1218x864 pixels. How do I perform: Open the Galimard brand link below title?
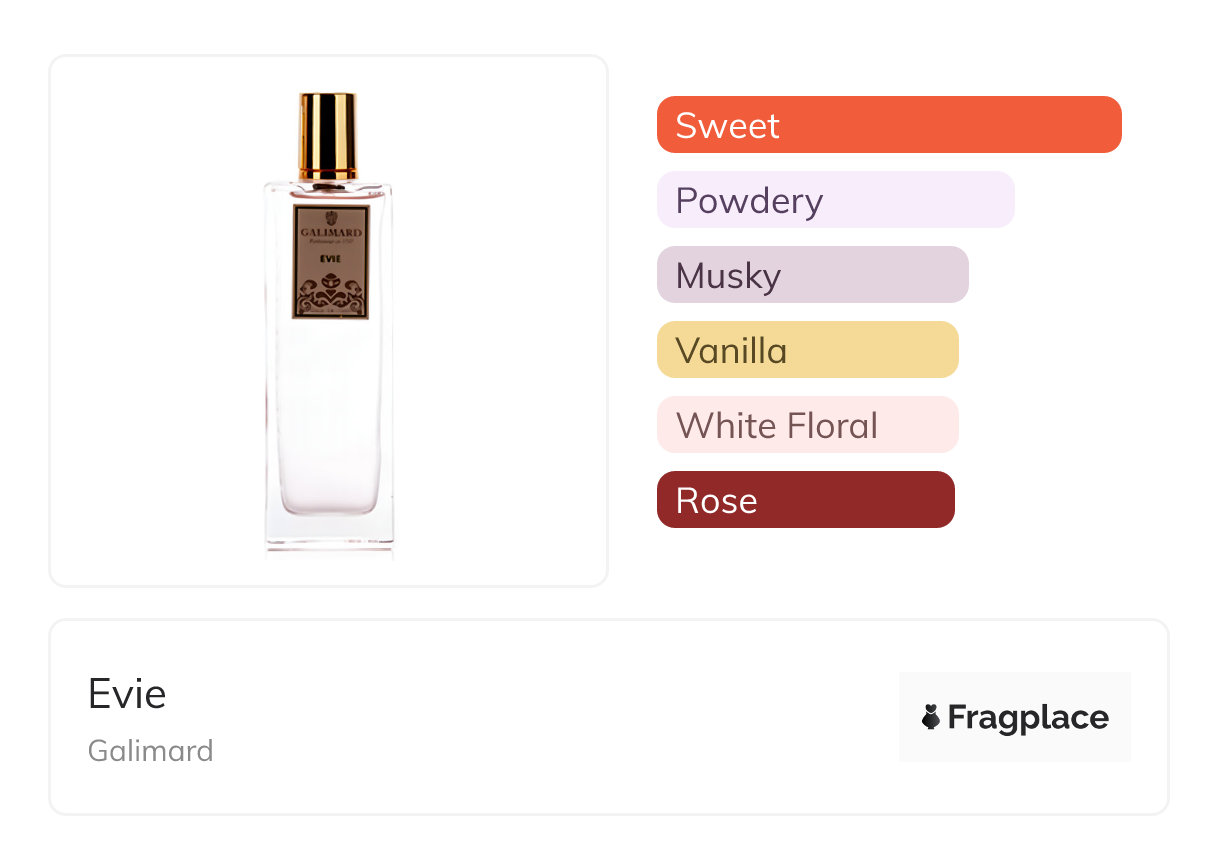pyautogui.click(x=151, y=750)
